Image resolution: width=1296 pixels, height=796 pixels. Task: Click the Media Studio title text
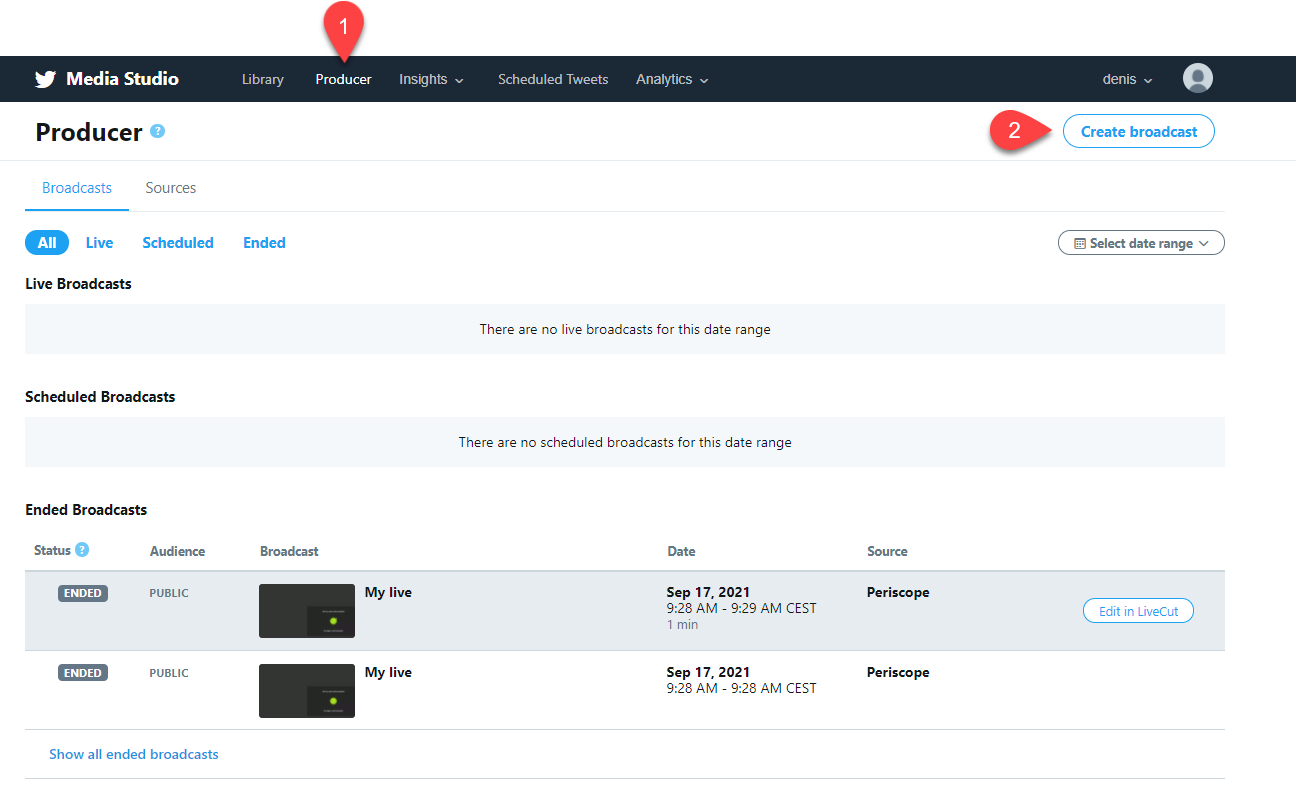pos(122,79)
